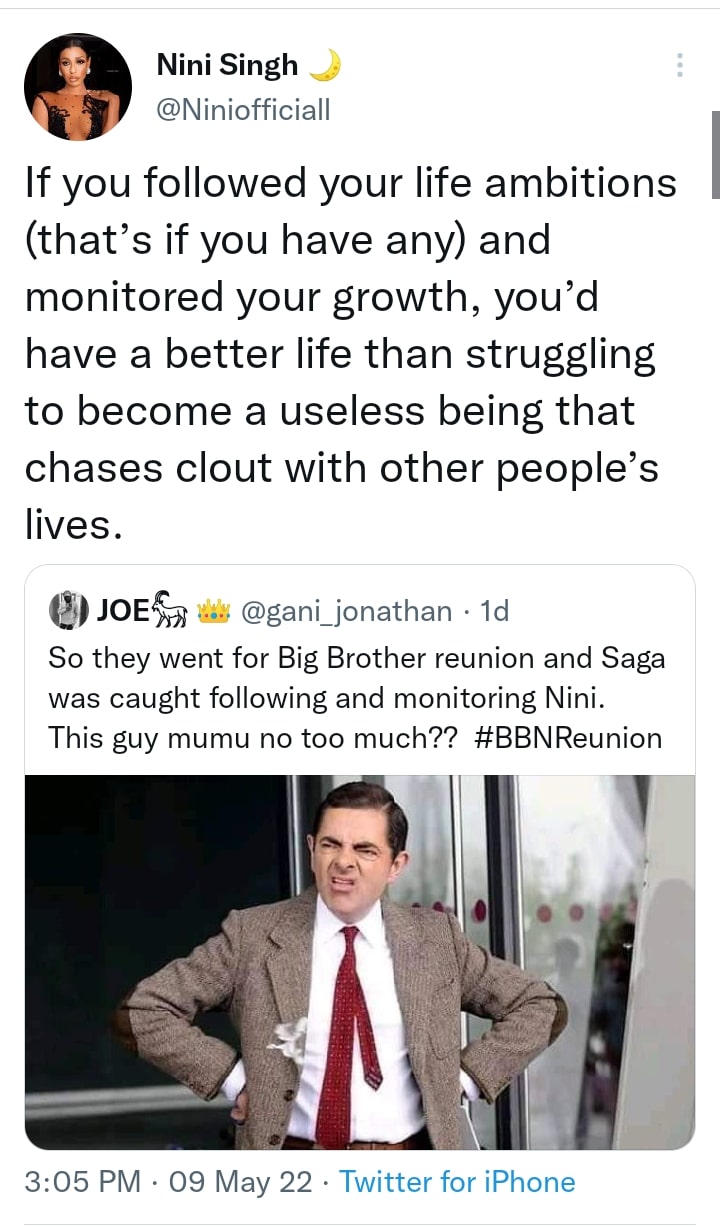
Task: Open Nini Singh's profile picture
Action: pos(77,86)
